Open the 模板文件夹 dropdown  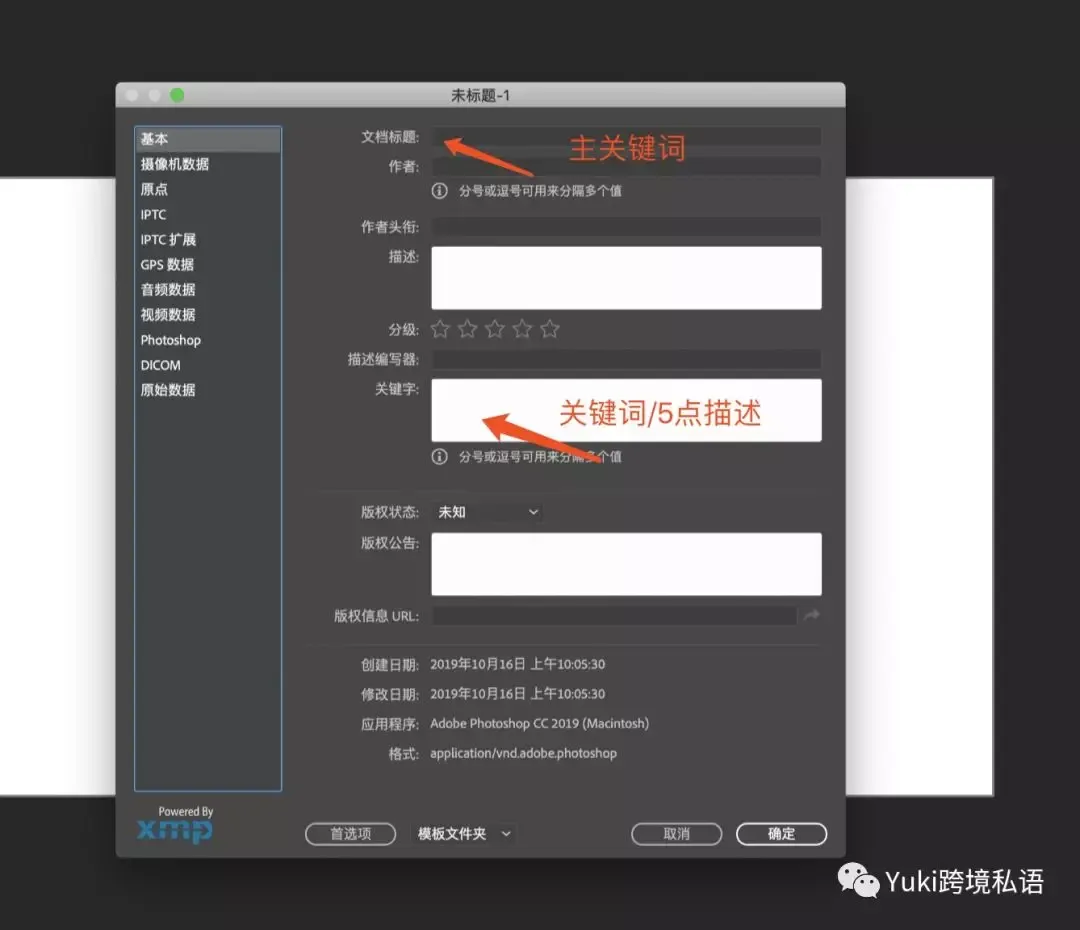[465, 834]
